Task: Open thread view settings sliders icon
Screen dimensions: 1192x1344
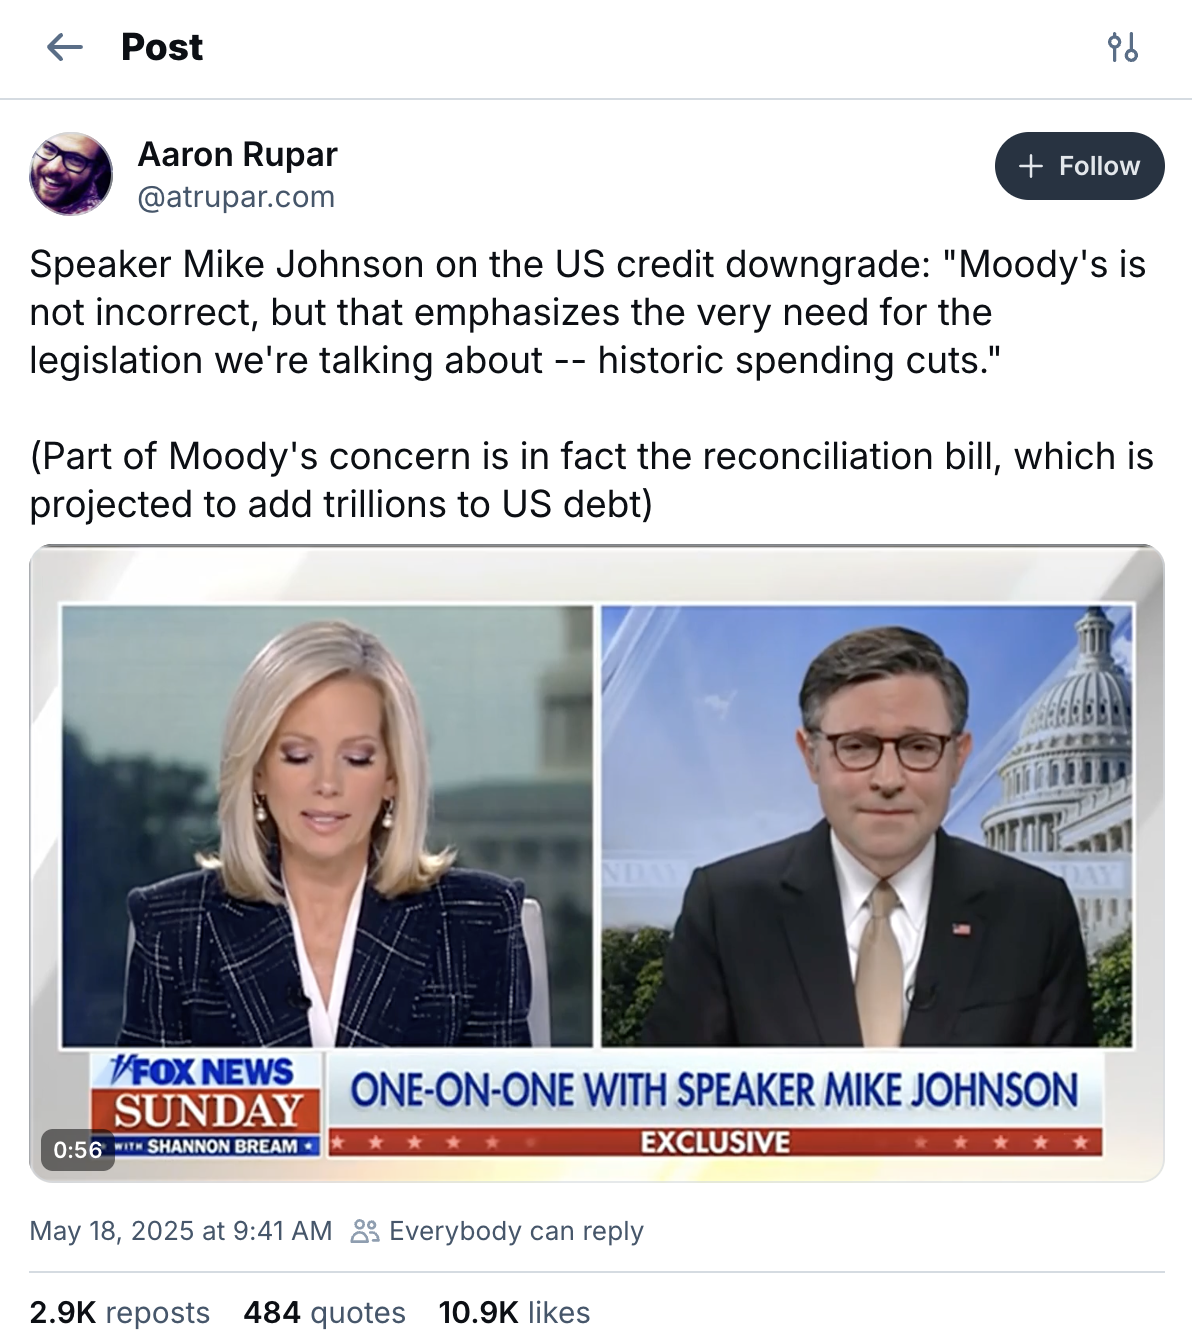Action: (x=1123, y=47)
